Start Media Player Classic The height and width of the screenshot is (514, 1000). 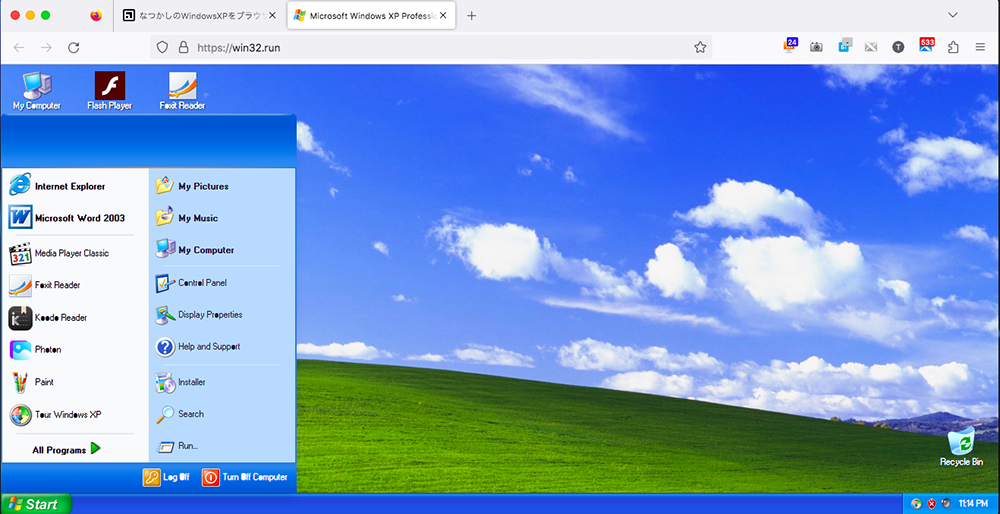click(75, 253)
